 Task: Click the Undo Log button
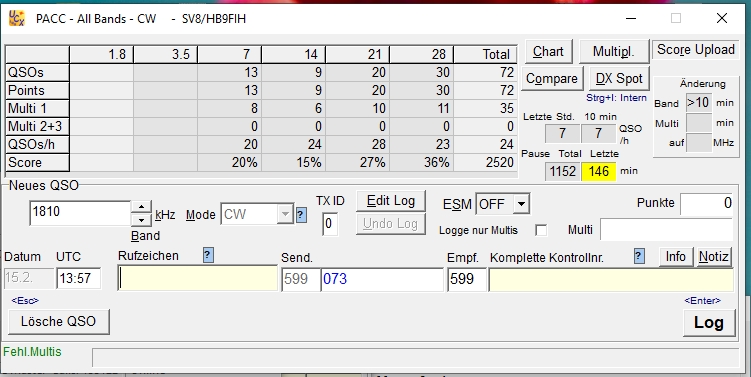click(391, 224)
